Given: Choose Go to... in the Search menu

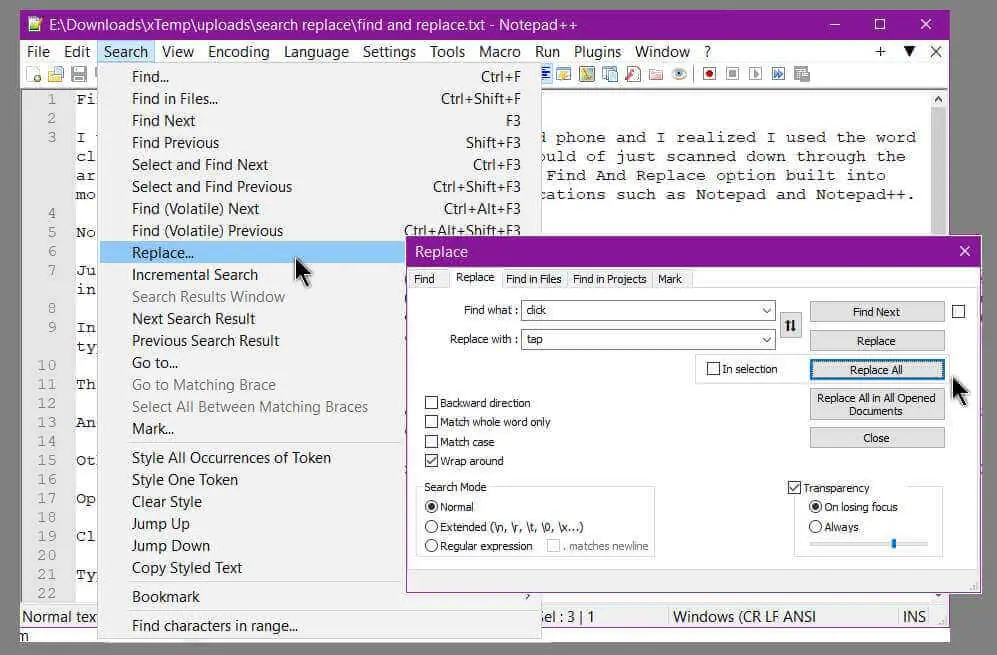Looking at the screenshot, I should [x=252, y=362].
